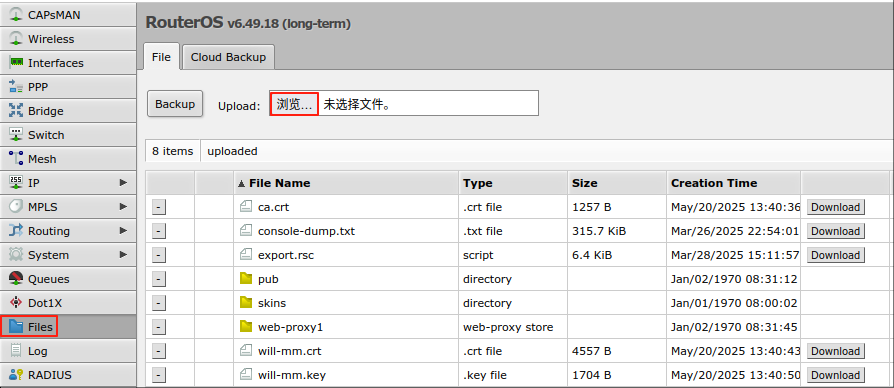Click the 浏览... browse button
Screen dimensions: 894x388
(x=294, y=104)
